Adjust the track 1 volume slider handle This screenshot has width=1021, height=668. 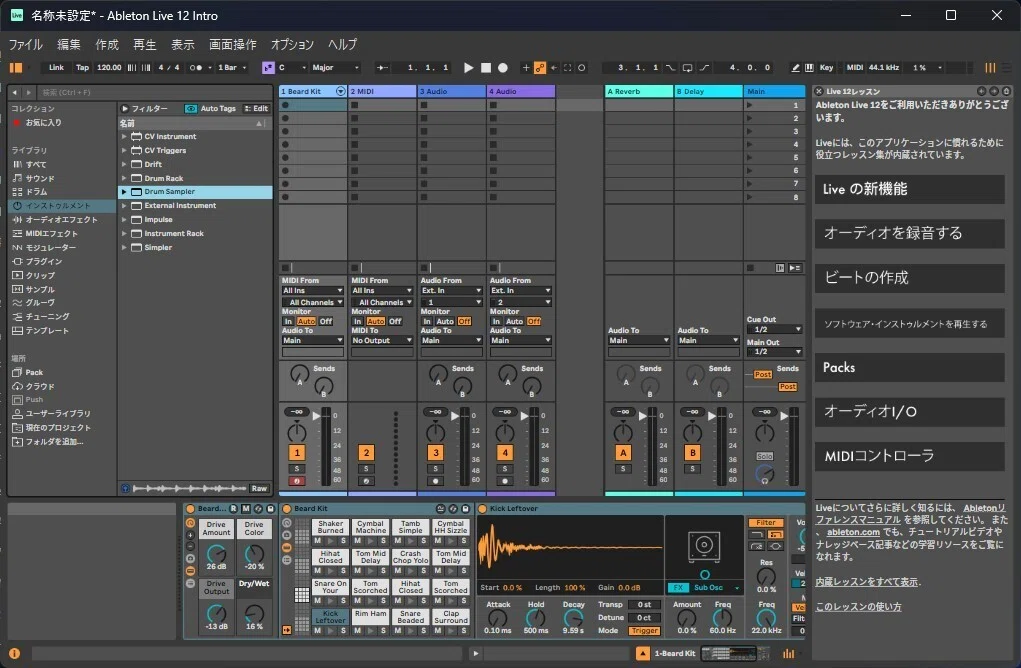(317, 415)
